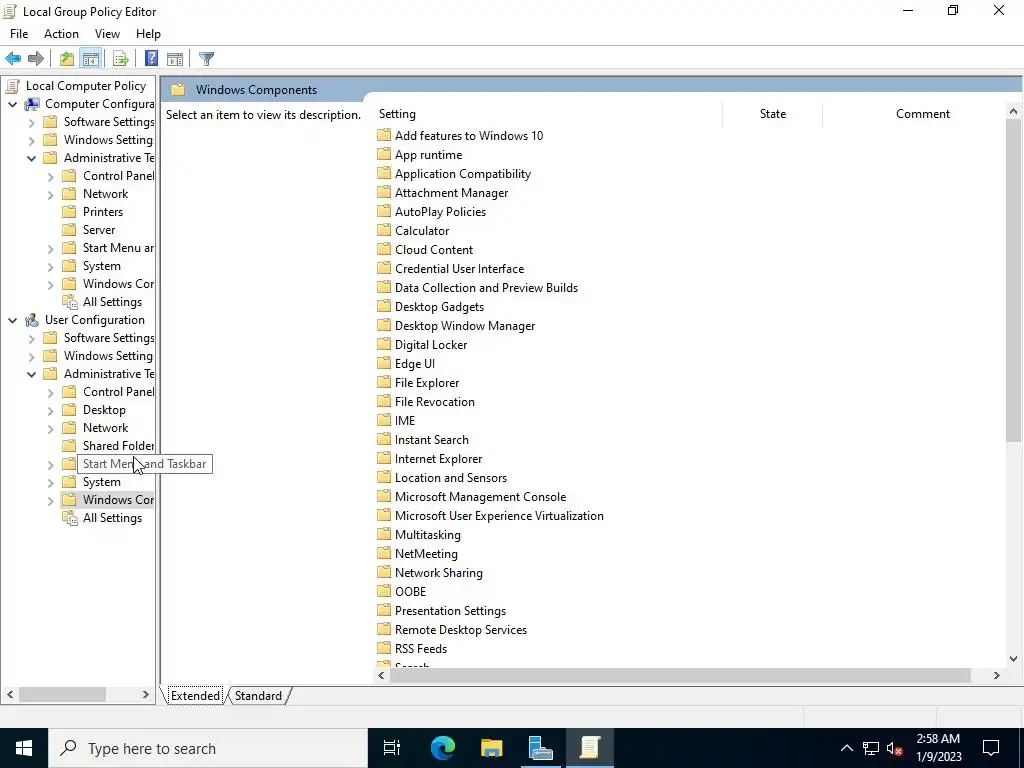Go up one level with folder icon

coord(67,59)
